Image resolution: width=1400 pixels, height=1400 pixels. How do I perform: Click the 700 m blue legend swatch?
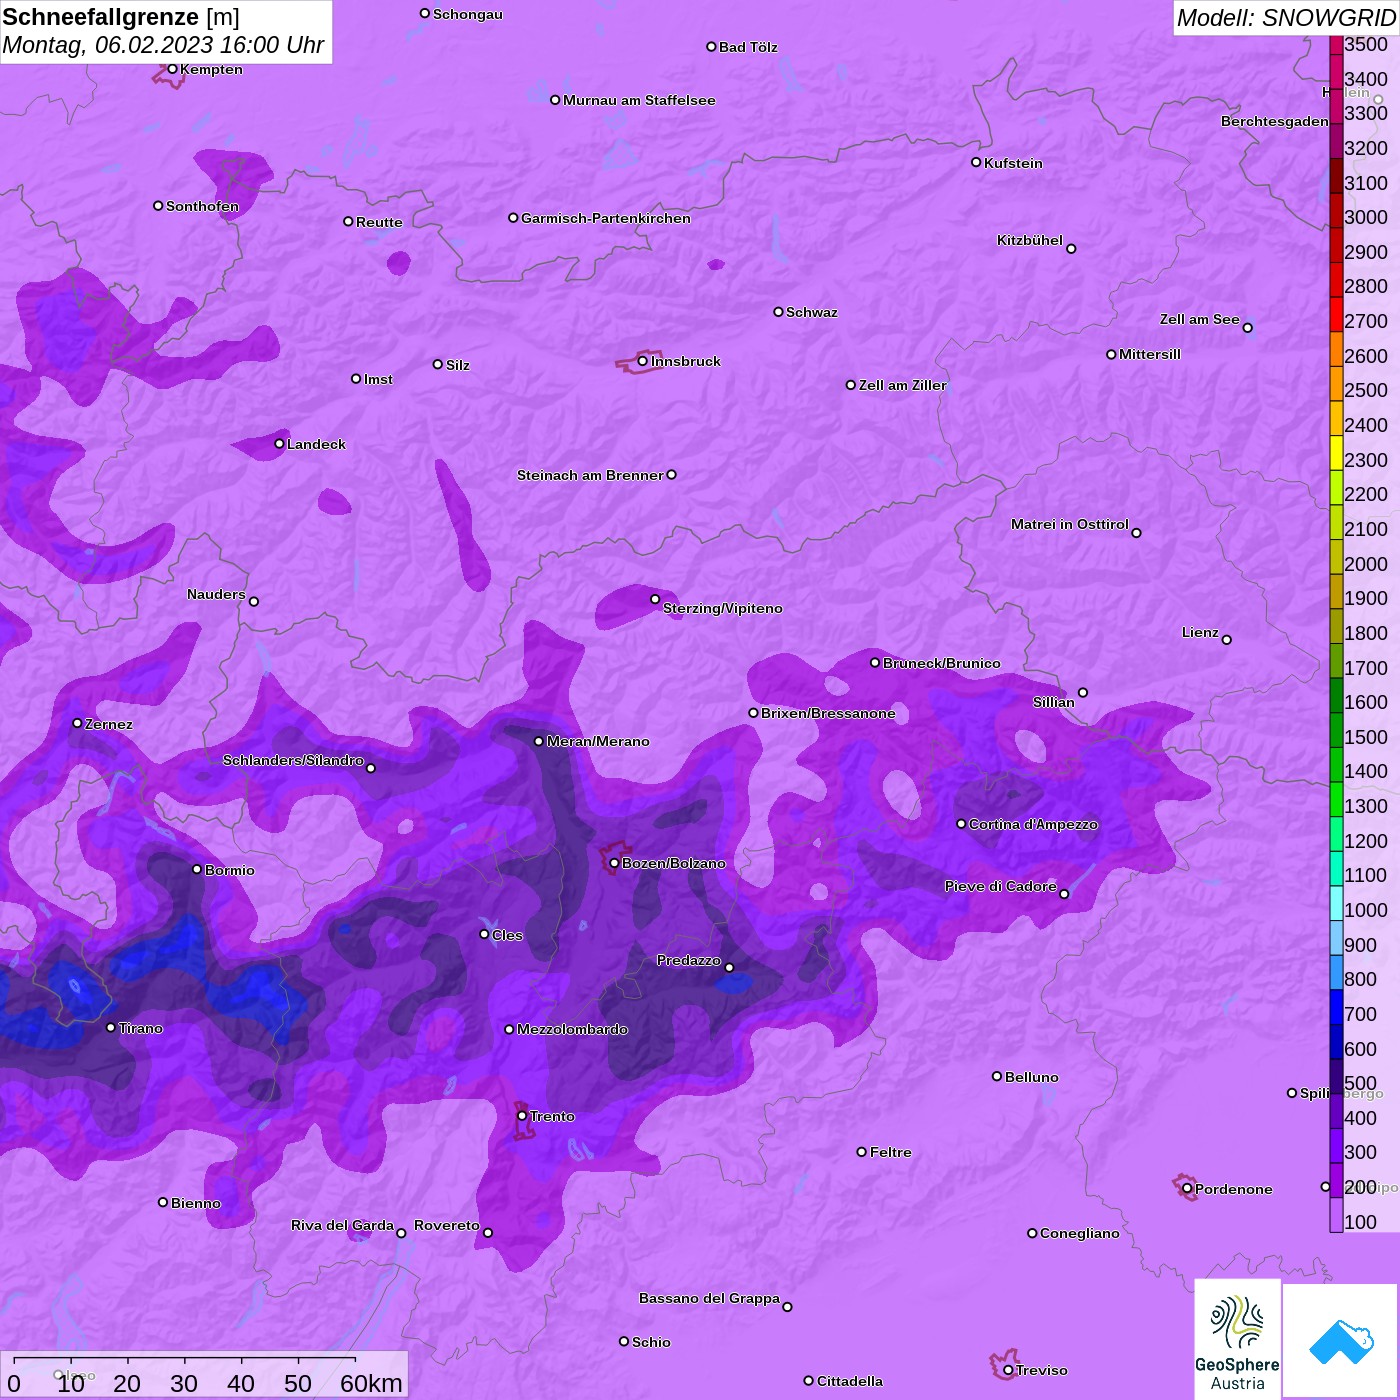point(1336,1007)
